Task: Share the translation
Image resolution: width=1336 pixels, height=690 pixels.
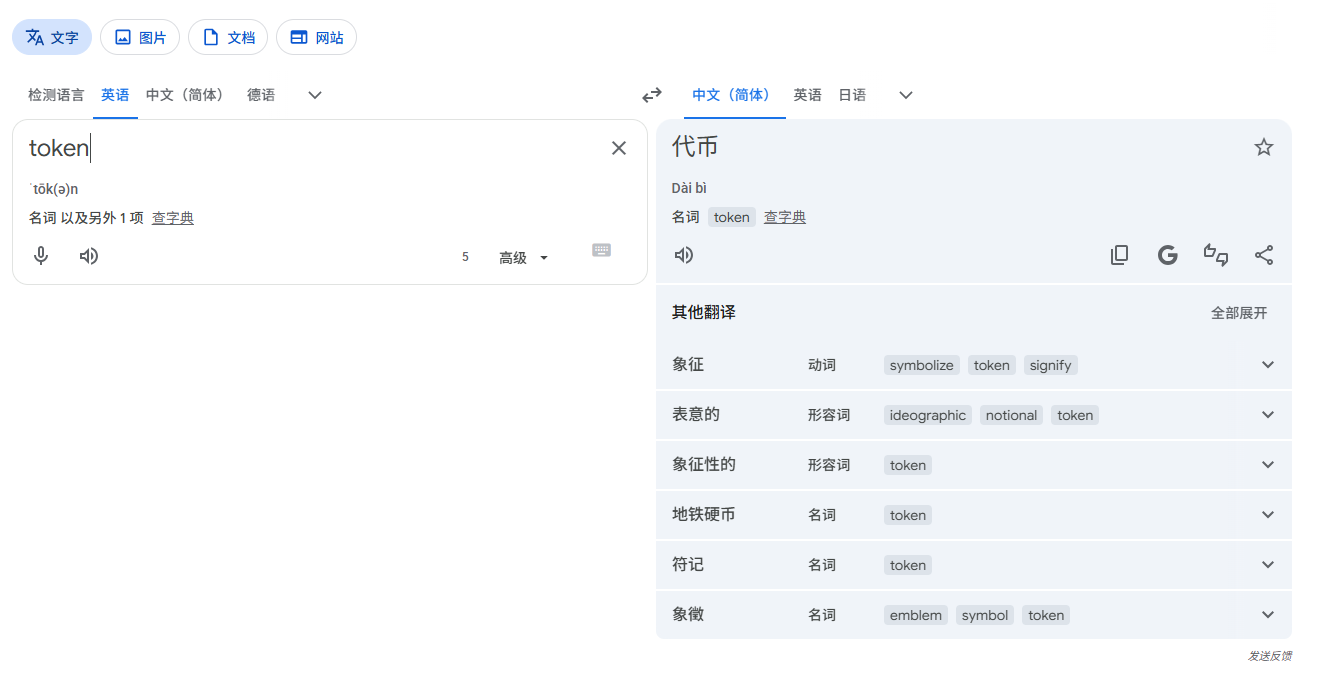Action: point(1264,255)
